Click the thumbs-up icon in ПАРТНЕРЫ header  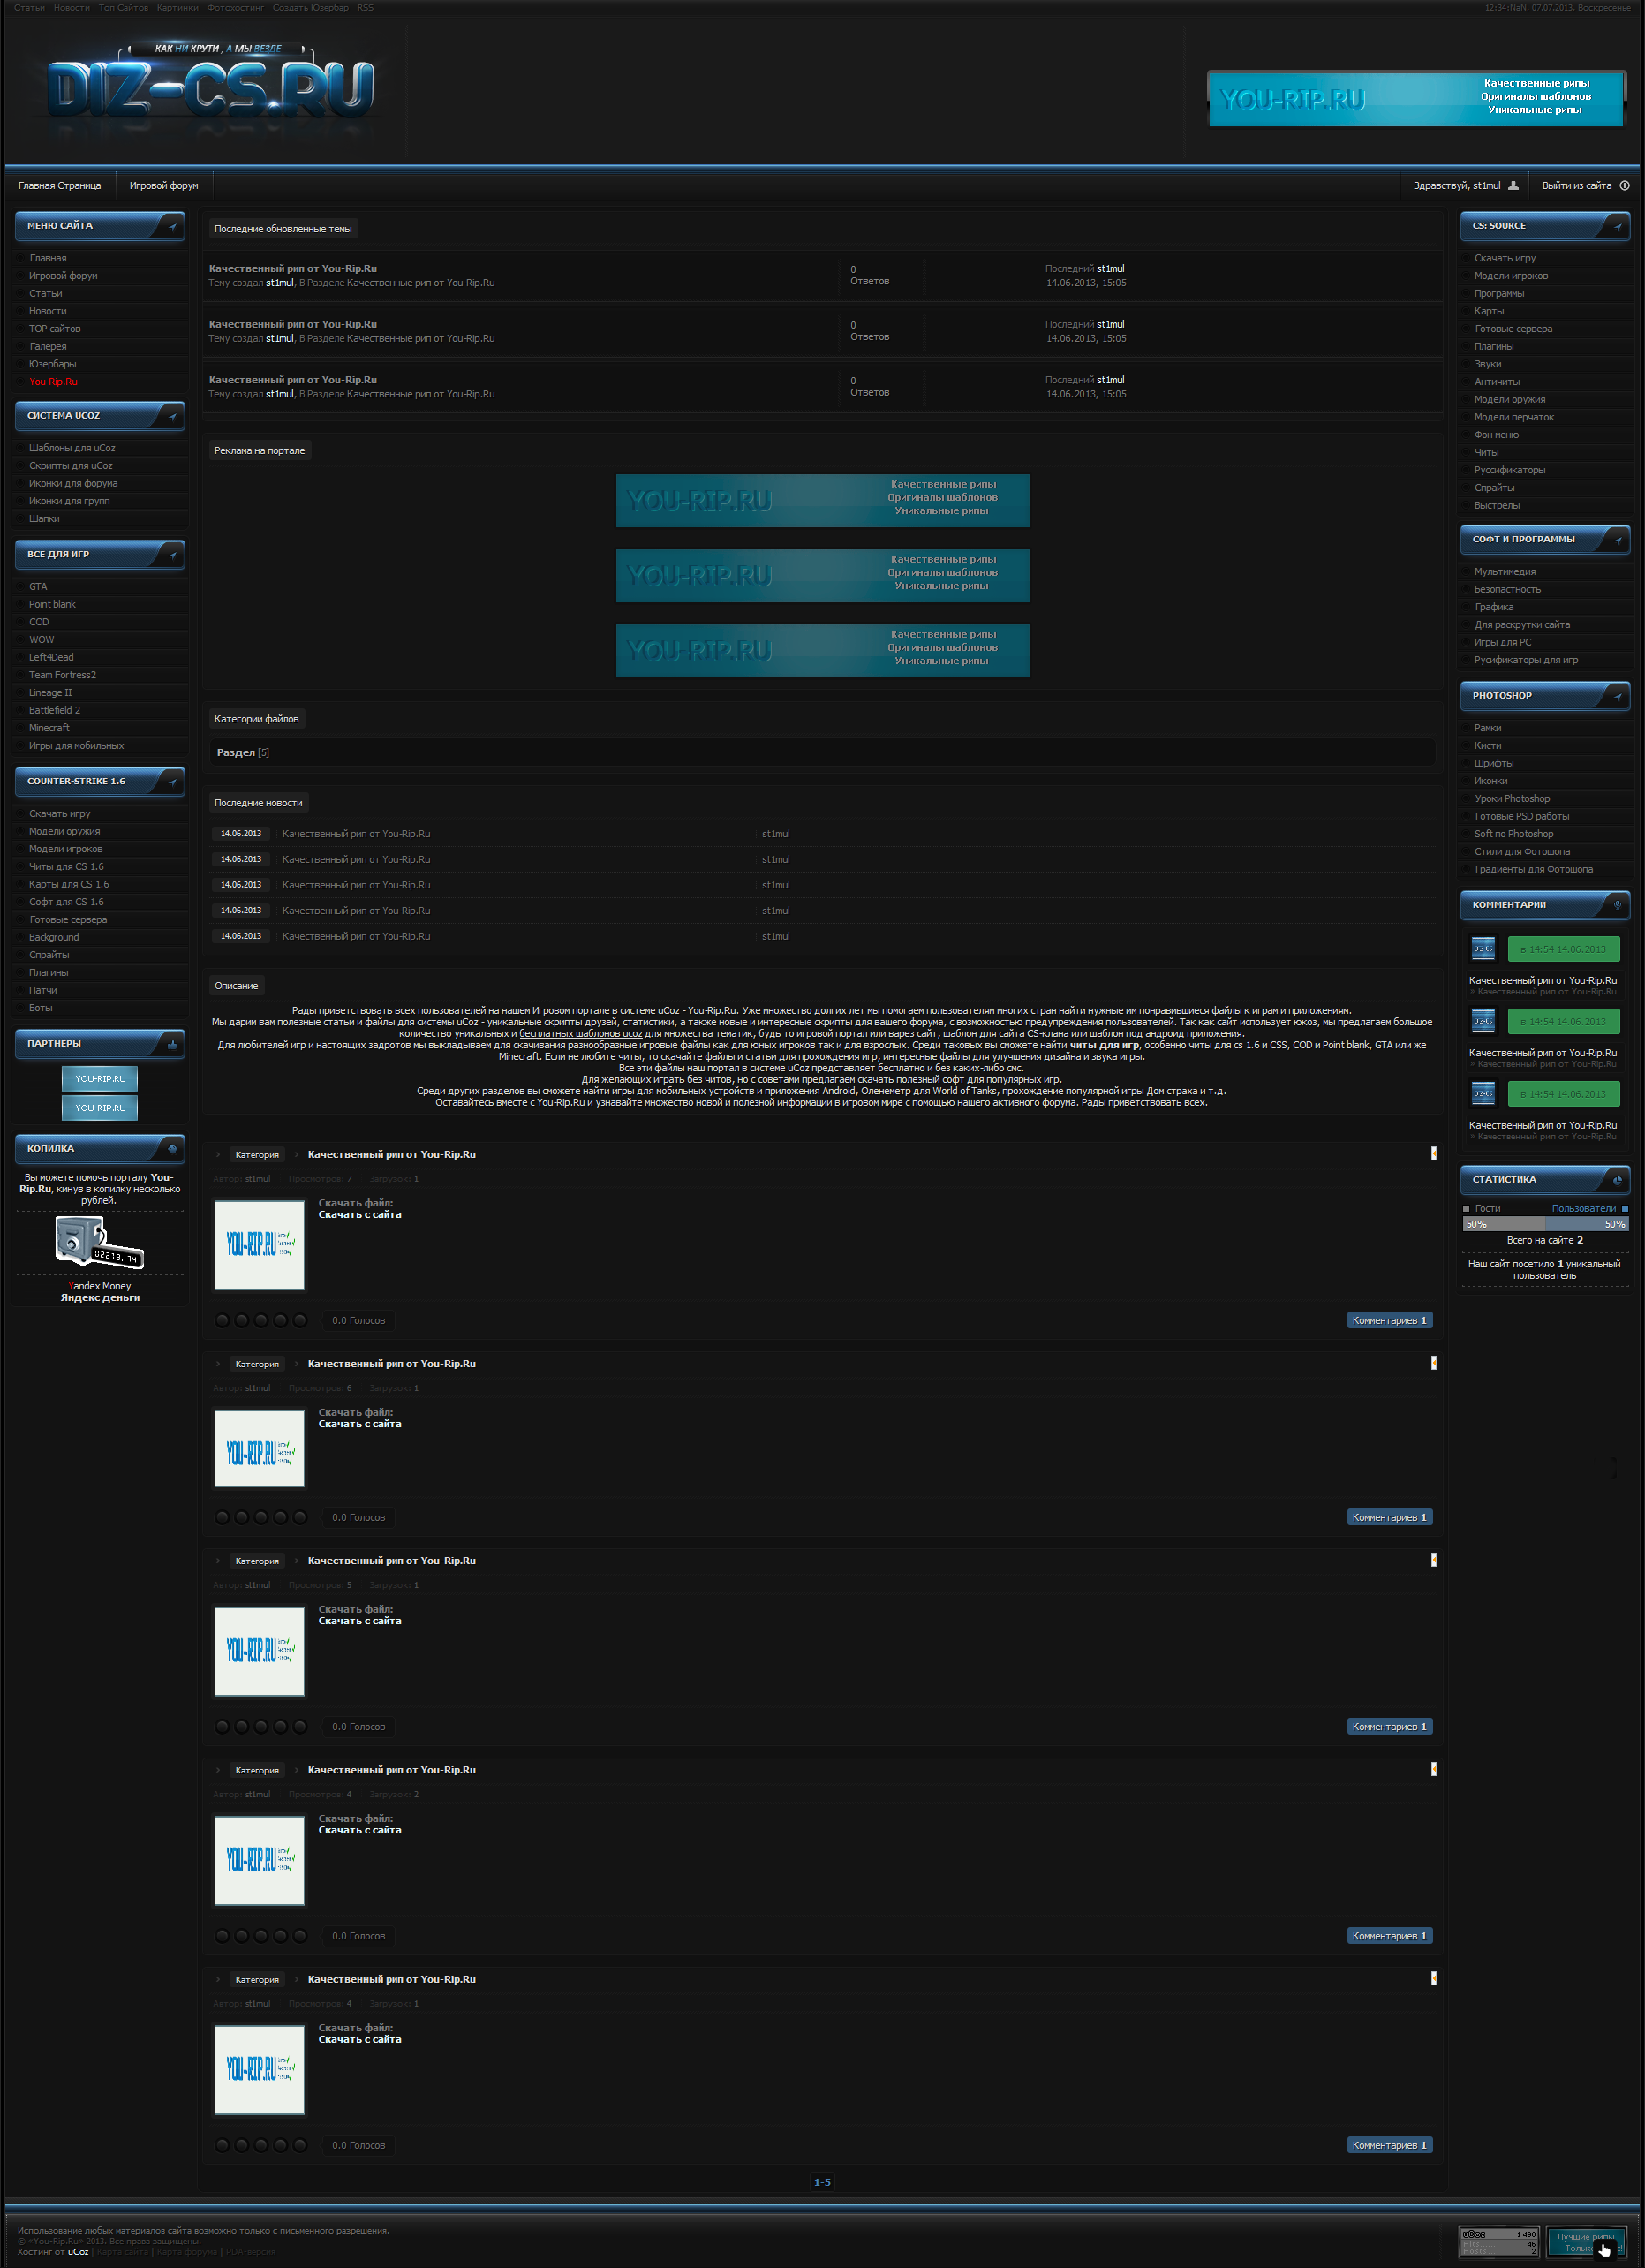pos(172,1045)
